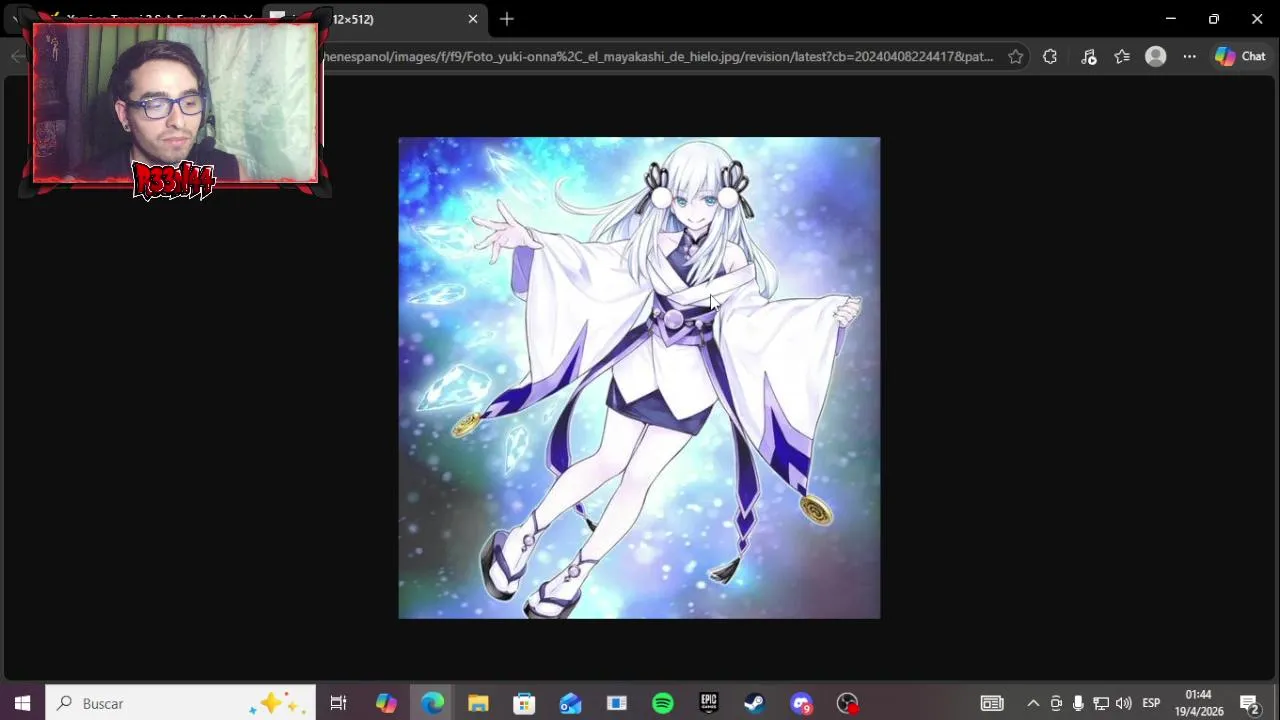Add this page to favorites with the star icon
The width and height of the screenshot is (1280, 720).
[x=1016, y=57]
